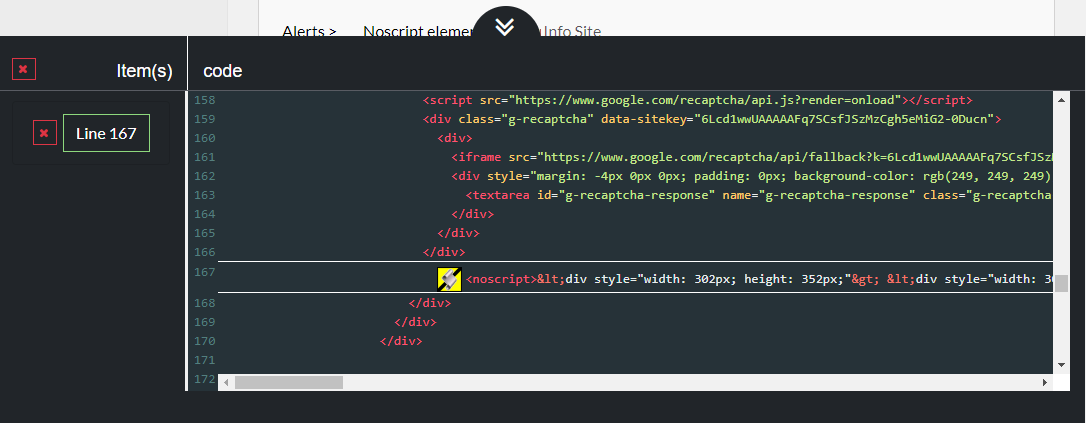This screenshot has width=1086, height=423.
Task: Click the iframe tag on line 161
Action: 752,156
